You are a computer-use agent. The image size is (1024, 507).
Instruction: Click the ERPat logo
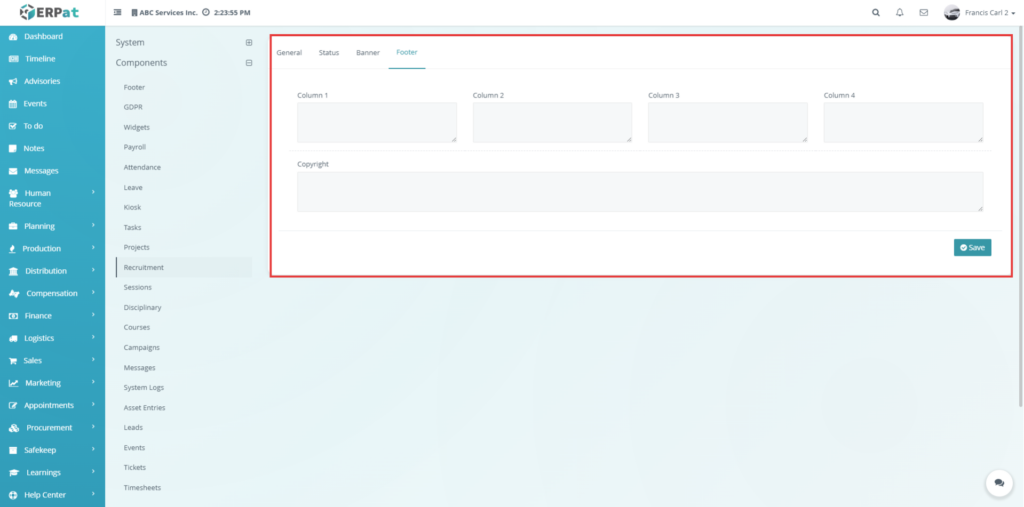click(x=50, y=12)
